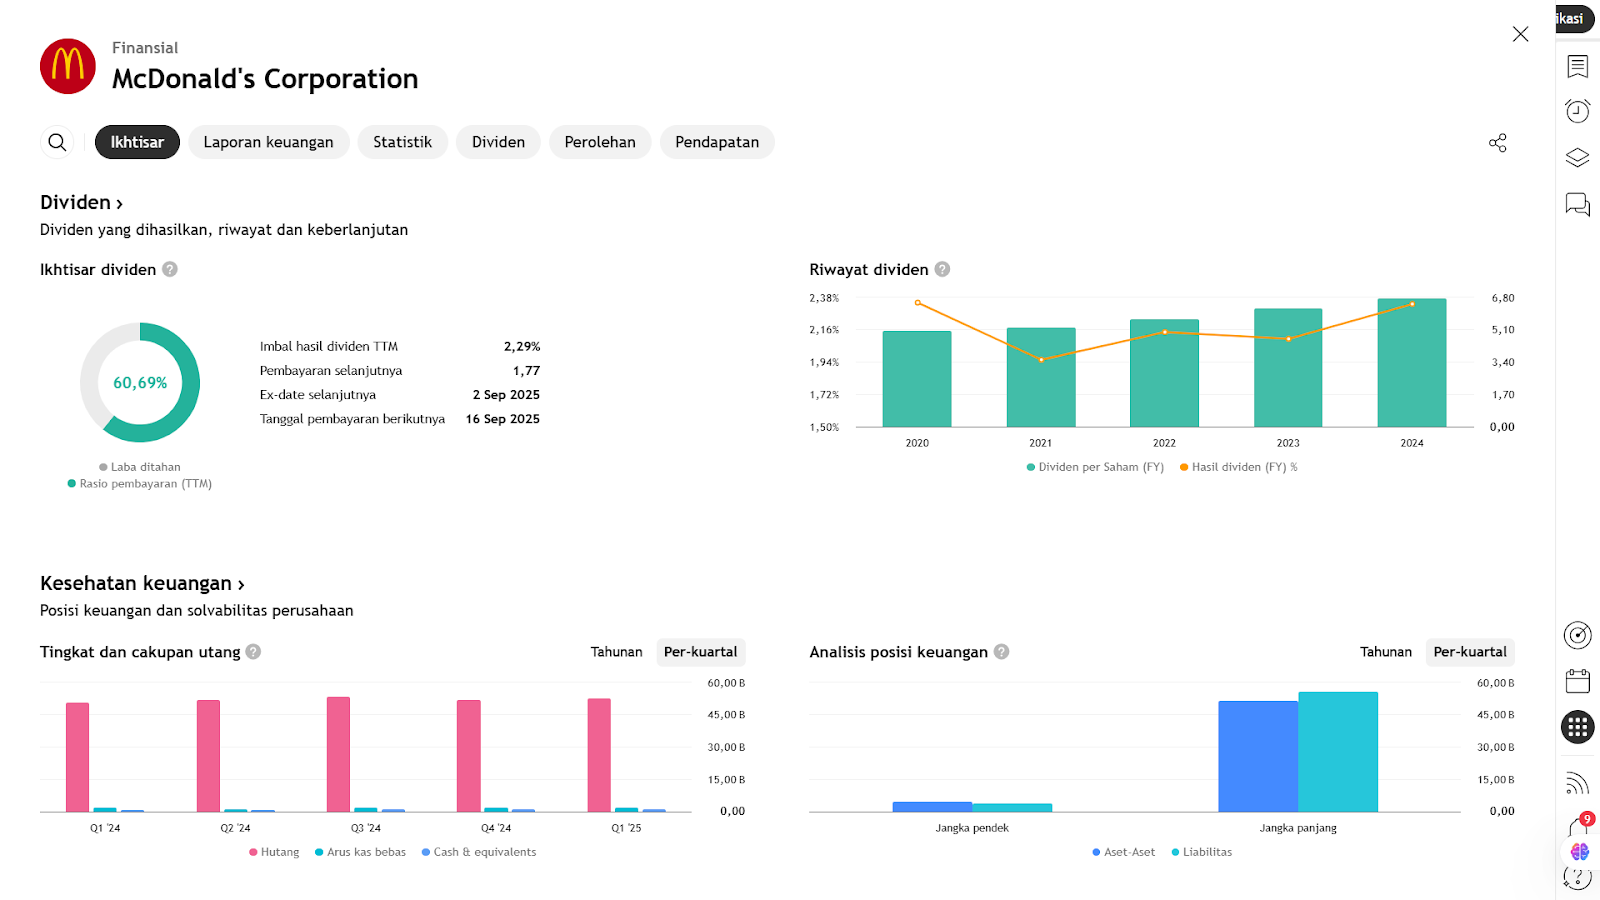Screen dimensions: 1600x900
Task: Open the calendar icon in sidebar
Action: [1577, 681]
